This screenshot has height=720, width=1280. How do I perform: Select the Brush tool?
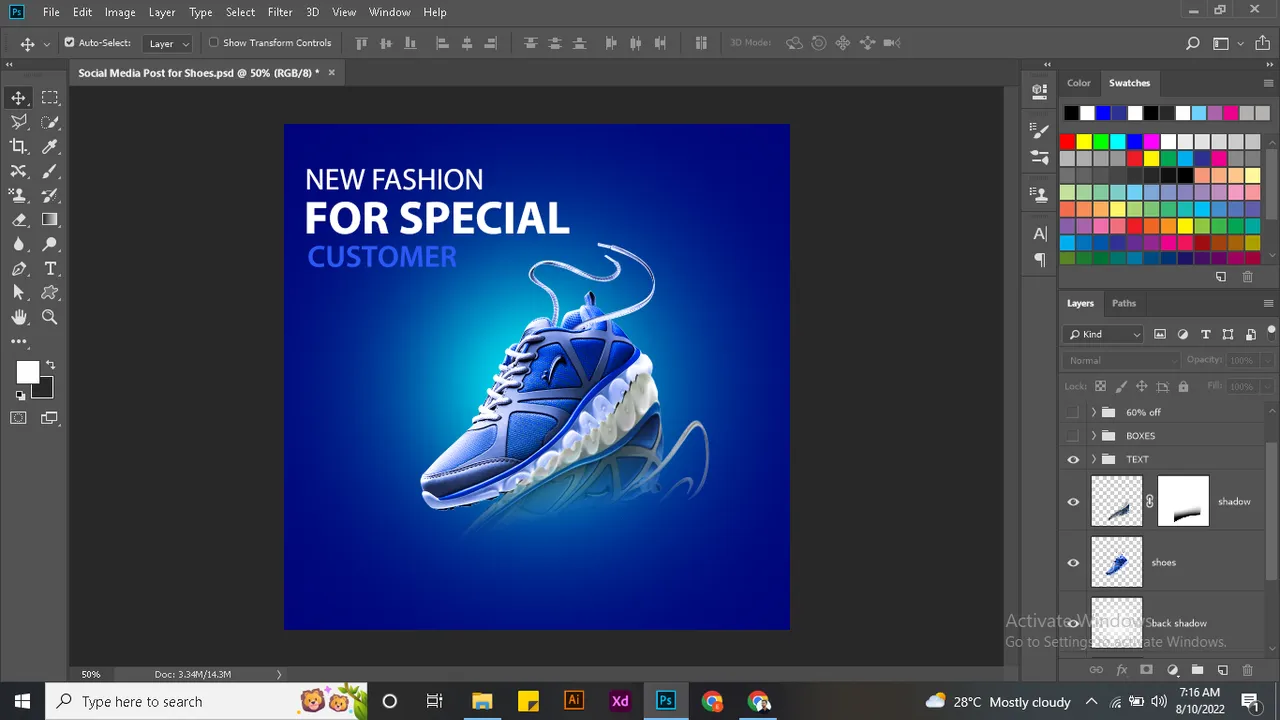[x=50, y=171]
